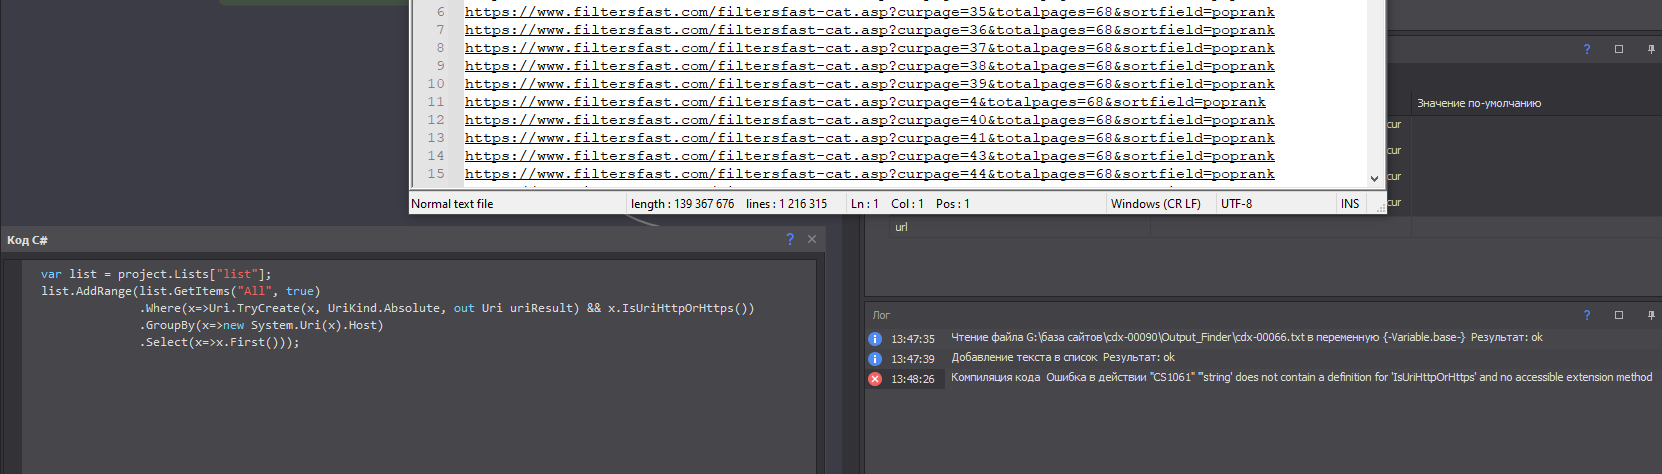Open the curpage=36 URL in Notepad++
This screenshot has height=474, width=1662.
click(x=869, y=30)
